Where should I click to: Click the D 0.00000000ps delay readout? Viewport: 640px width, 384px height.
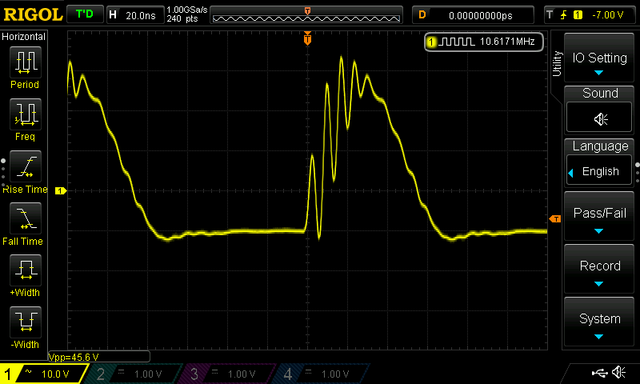tap(473, 15)
